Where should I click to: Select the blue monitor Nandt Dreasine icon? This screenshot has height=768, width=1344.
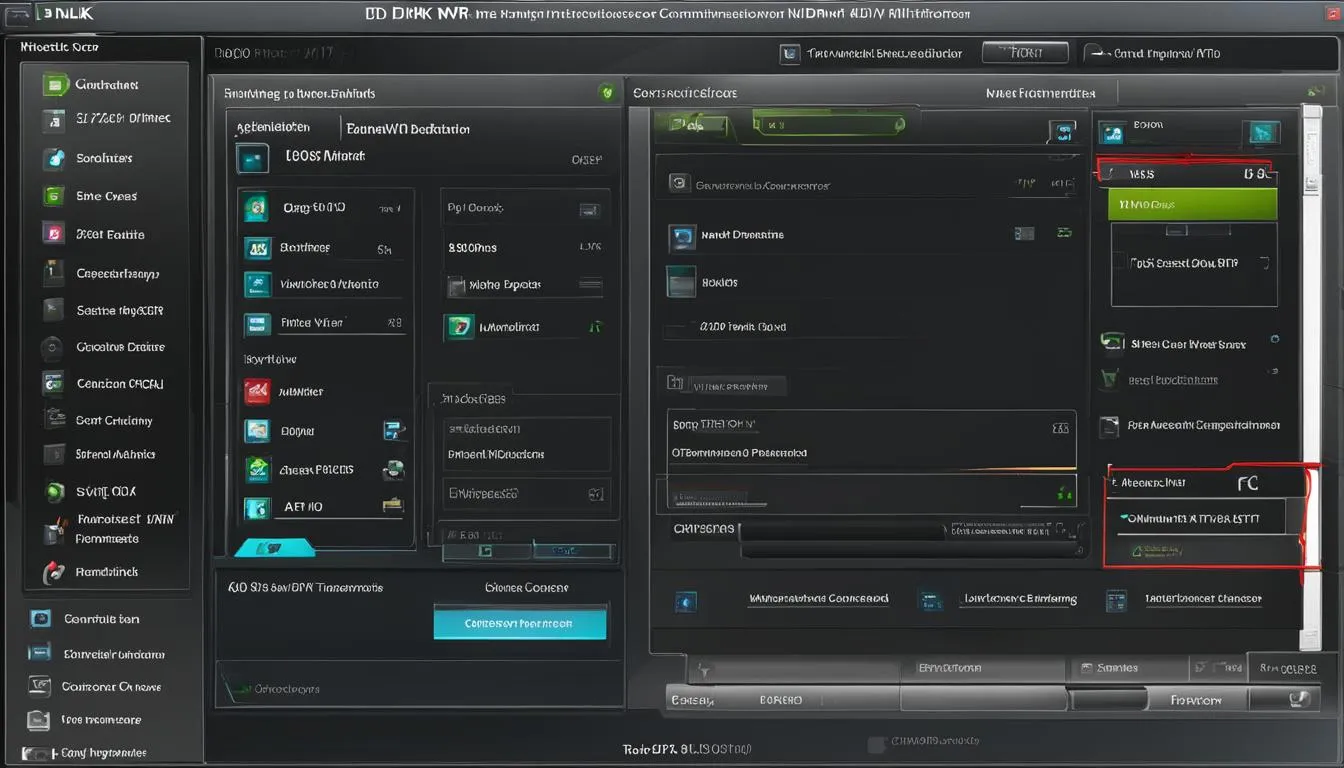pyautogui.click(x=682, y=237)
